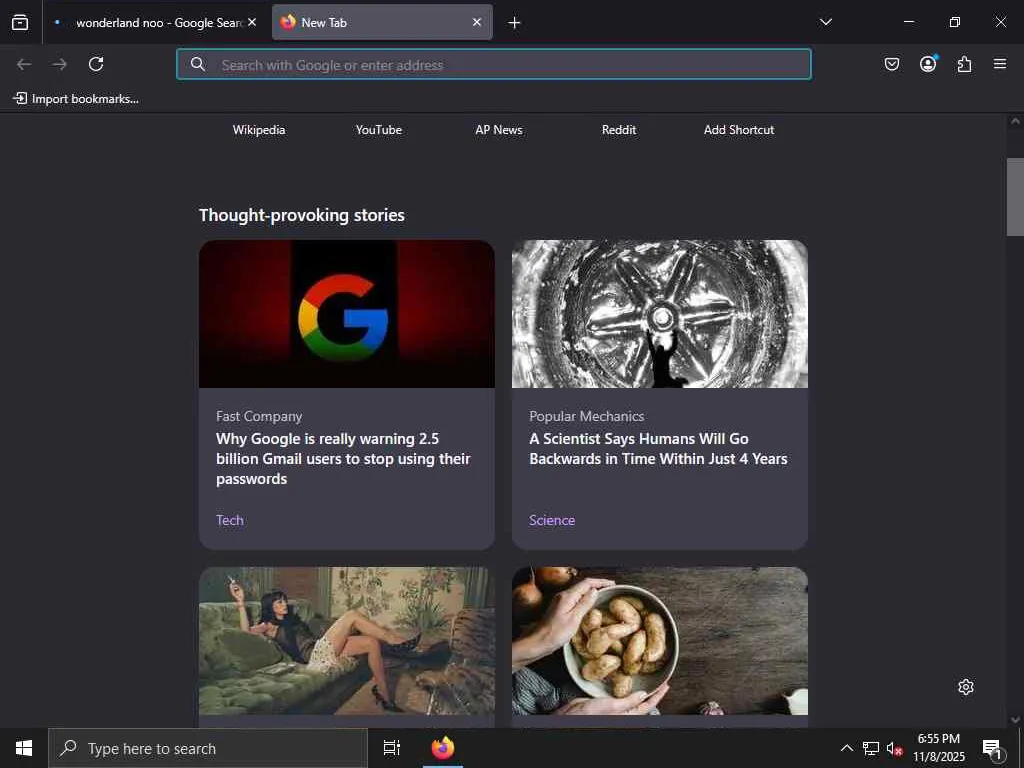The width and height of the screenshot is (1024, 768).
Task: Read the Gmail passwords warning headline
Action: 343,458
